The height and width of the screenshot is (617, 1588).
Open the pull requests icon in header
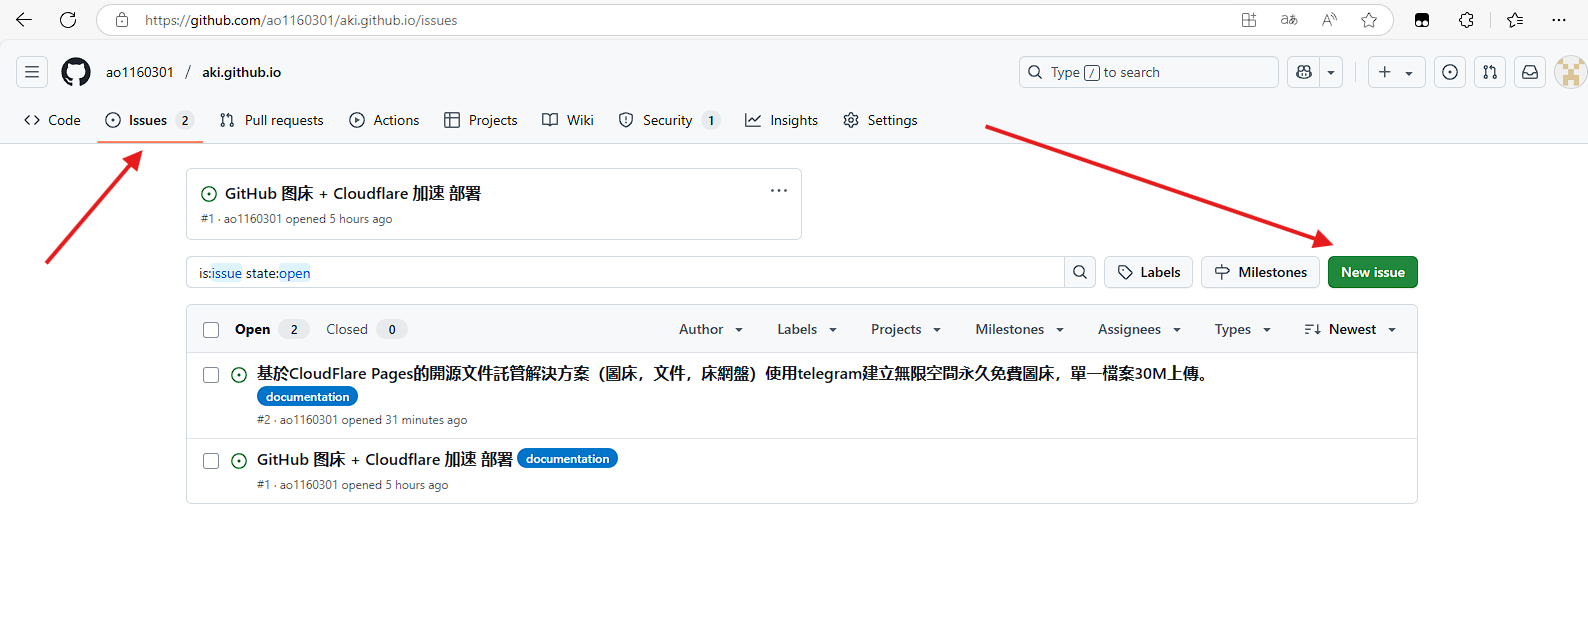[x=1490, y=72]
